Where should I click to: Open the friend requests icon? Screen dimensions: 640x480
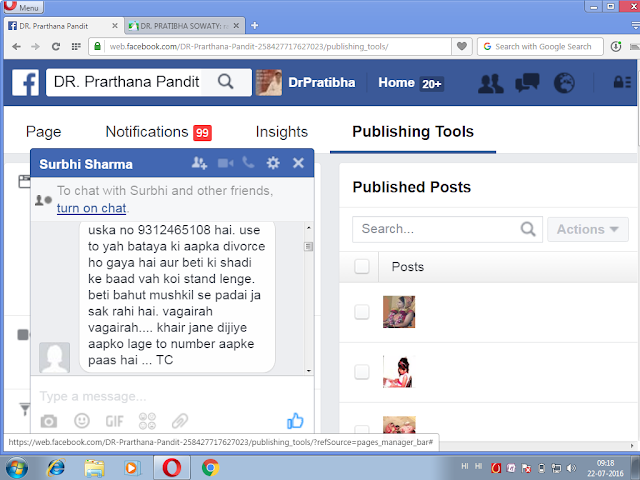coord(491,83)
